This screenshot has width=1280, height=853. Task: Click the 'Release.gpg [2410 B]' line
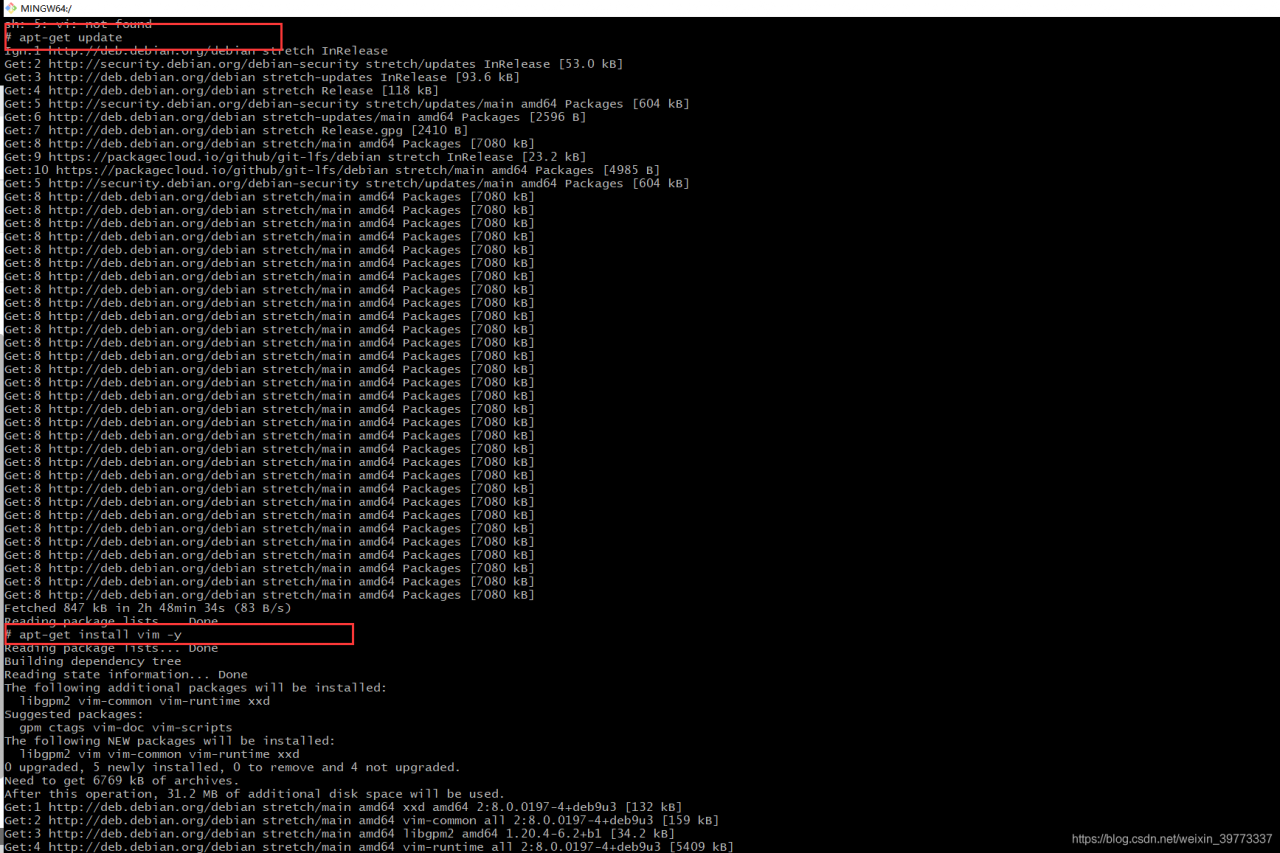[x=236, y=130]
